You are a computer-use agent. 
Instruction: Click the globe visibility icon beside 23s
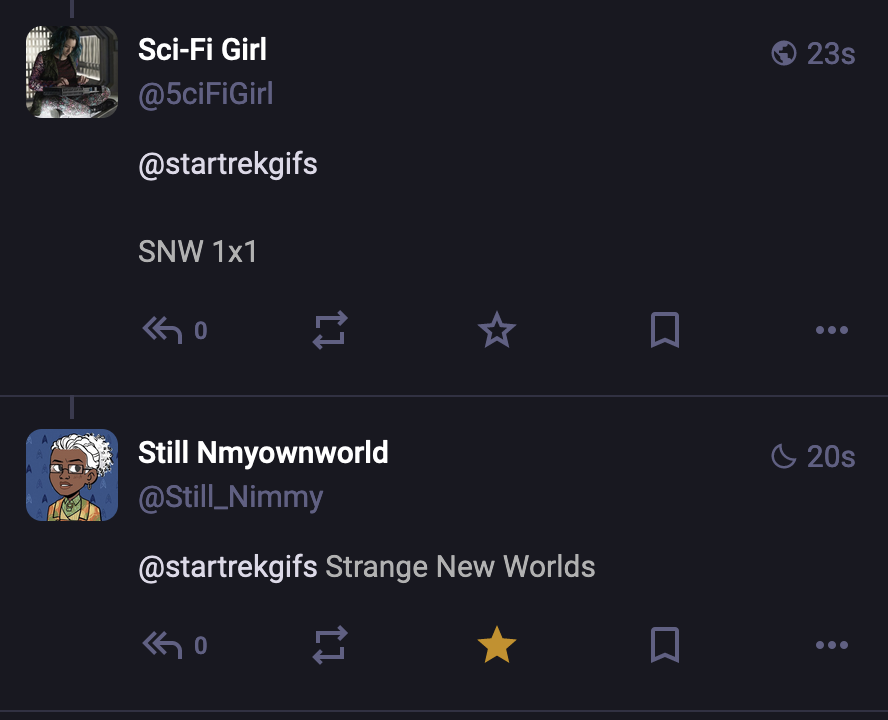click(x=784, y=53)
